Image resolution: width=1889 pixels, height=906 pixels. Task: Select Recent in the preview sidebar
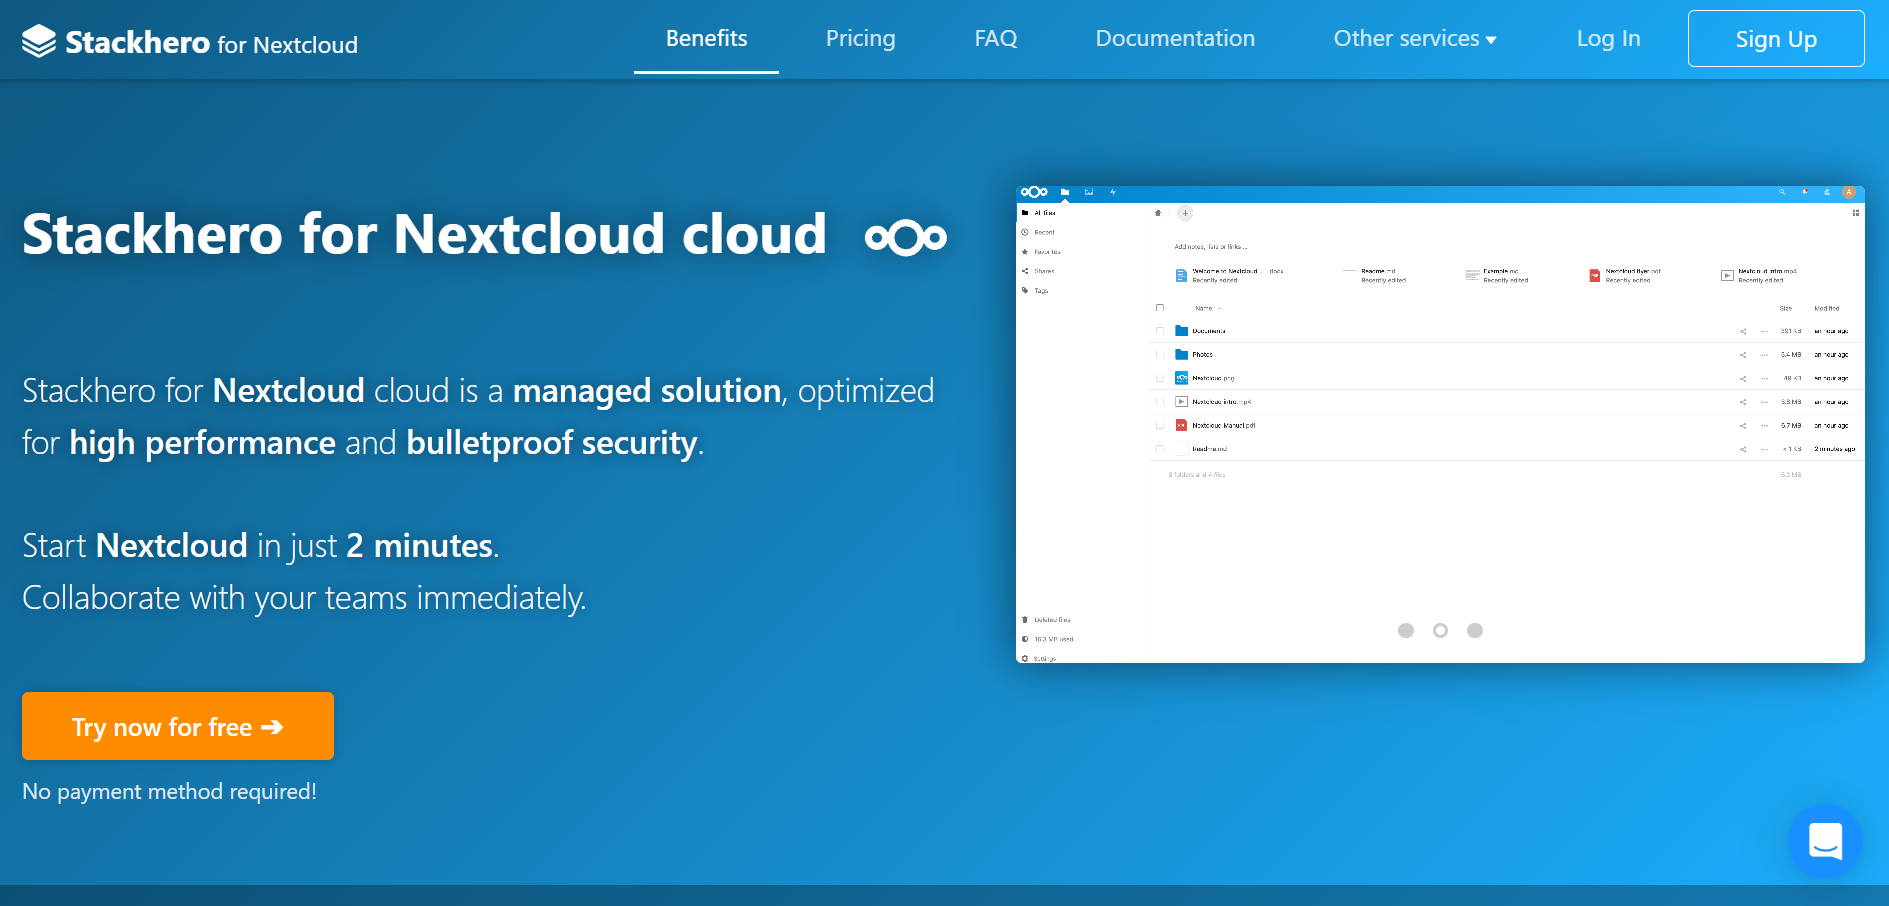click(1039, 232)
